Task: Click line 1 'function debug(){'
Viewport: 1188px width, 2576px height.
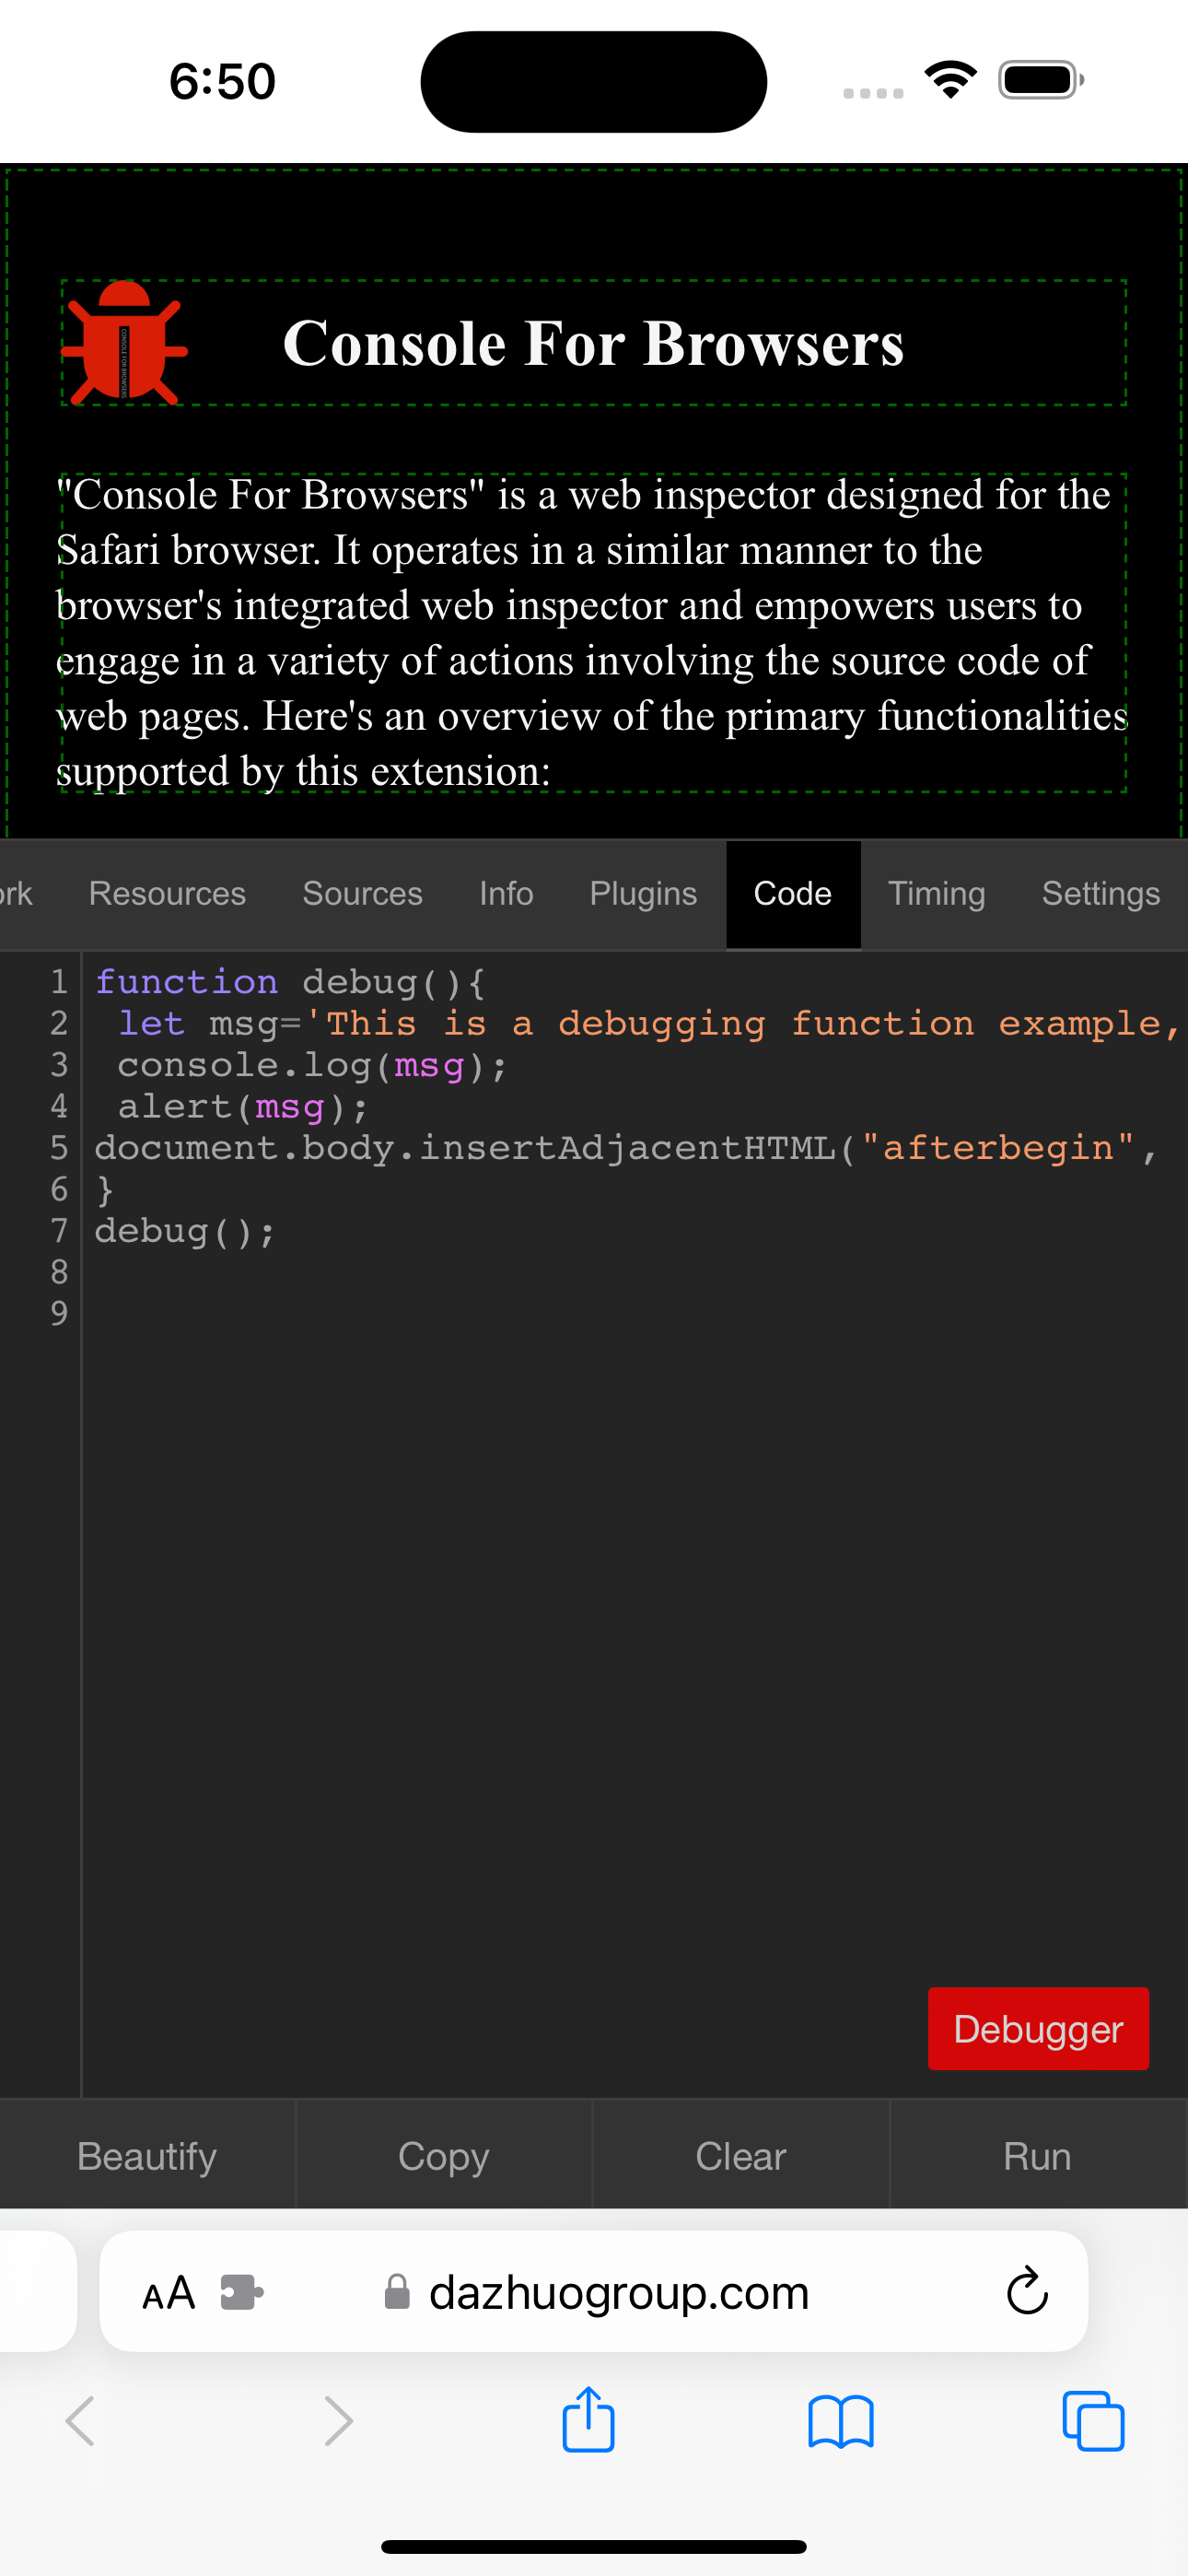Action: click(x=290, y=982)
